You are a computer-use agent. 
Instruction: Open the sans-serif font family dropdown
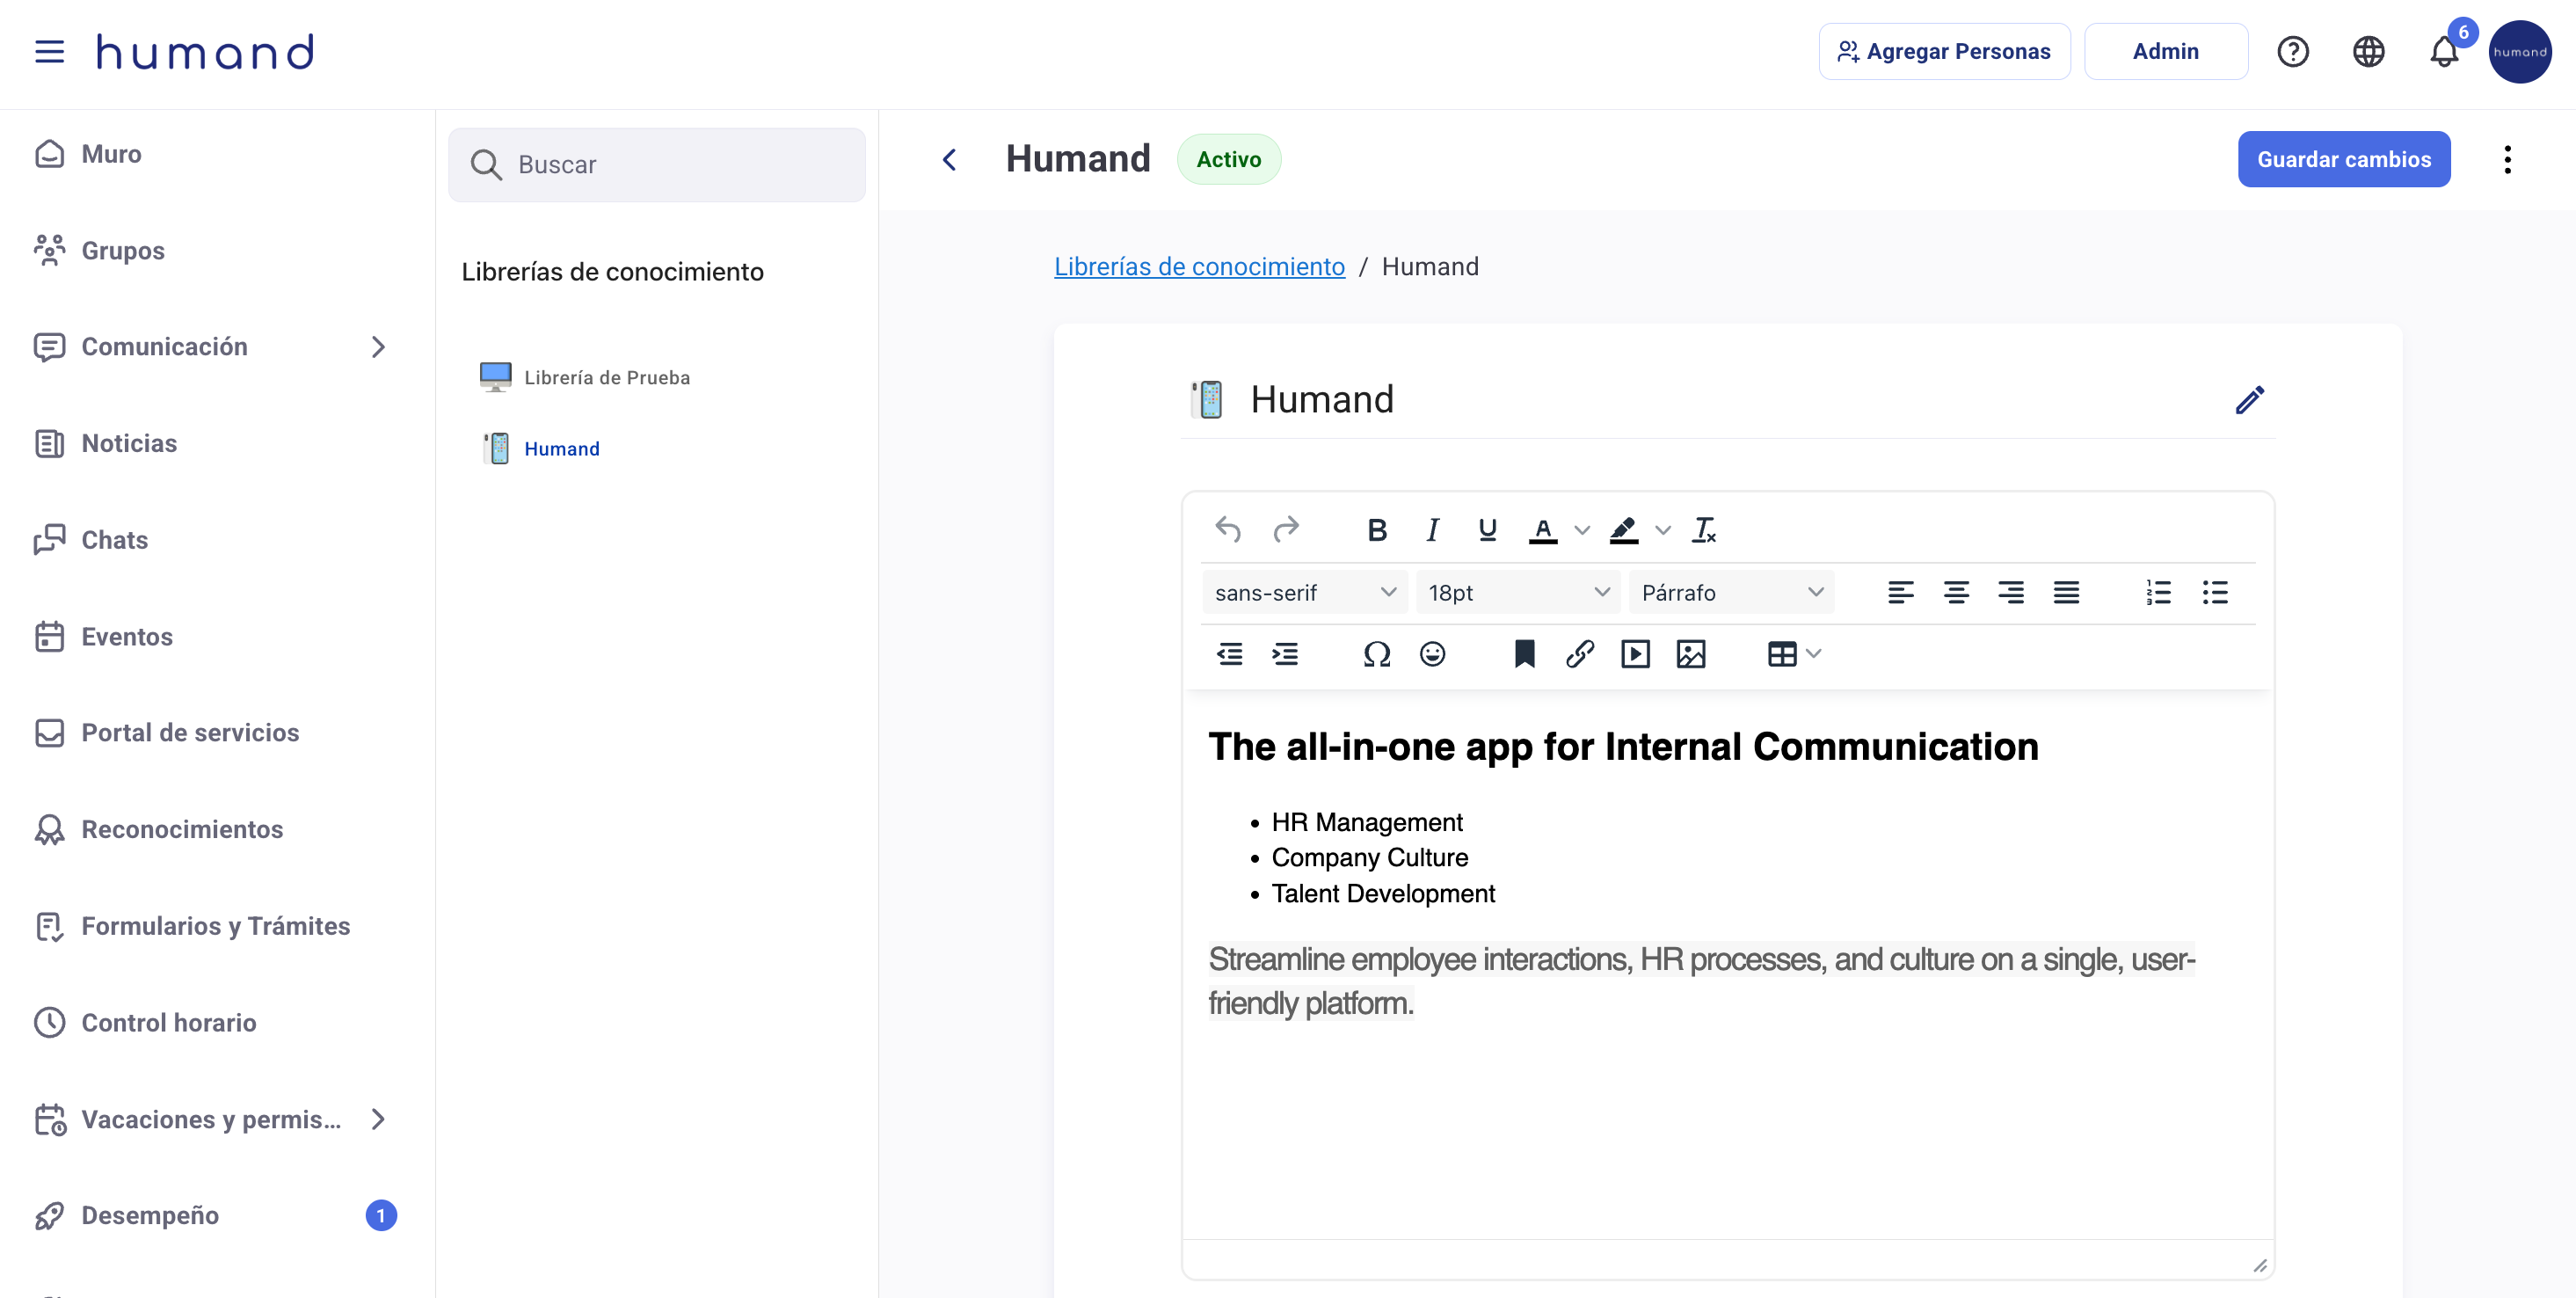point(1304,593)
